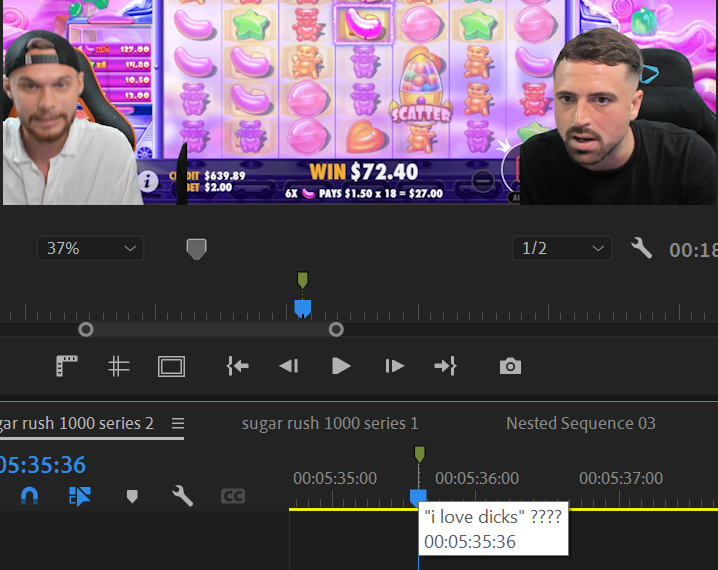The image size is (718, 570).
Task: Click the Program Monitor duration timecode
Action: [x=693, y=250]
